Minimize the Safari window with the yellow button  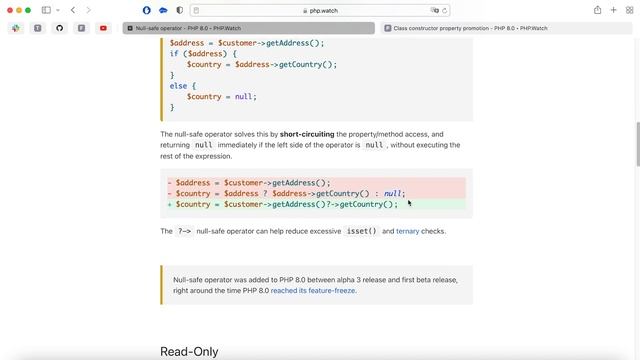(x=19, y=10)
